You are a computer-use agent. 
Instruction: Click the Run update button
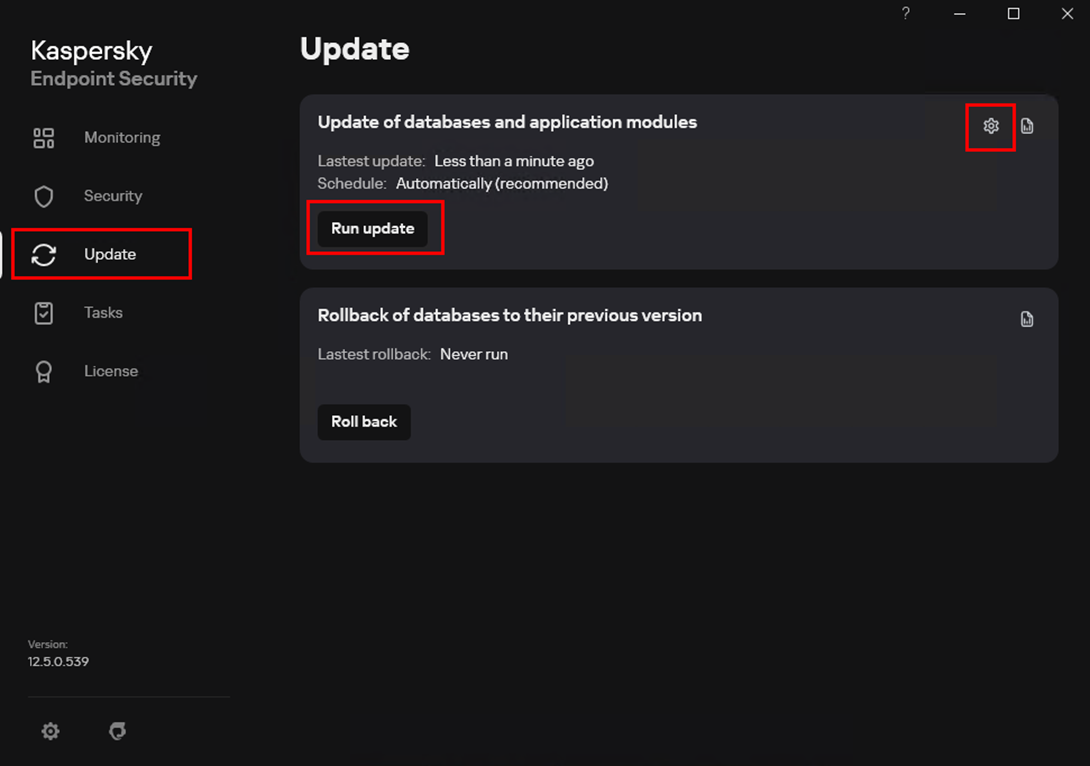(373, 229)
